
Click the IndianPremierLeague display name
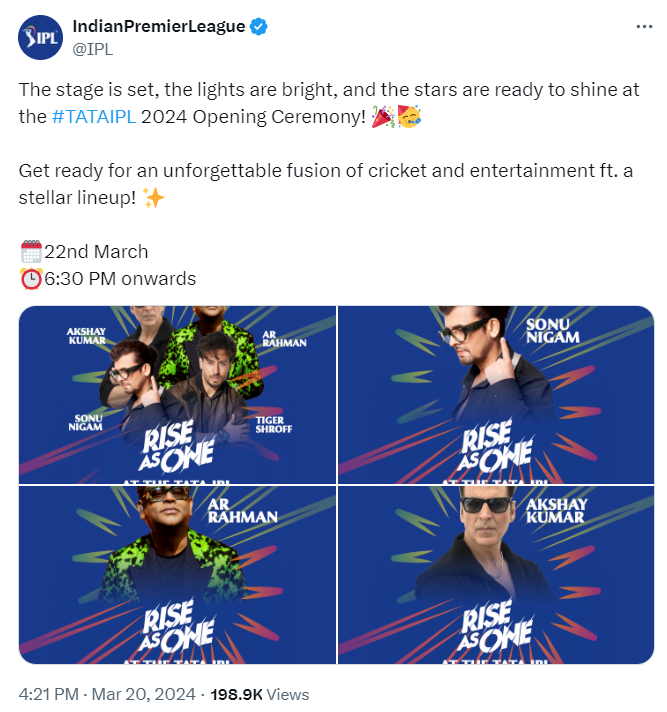[159, 26]
